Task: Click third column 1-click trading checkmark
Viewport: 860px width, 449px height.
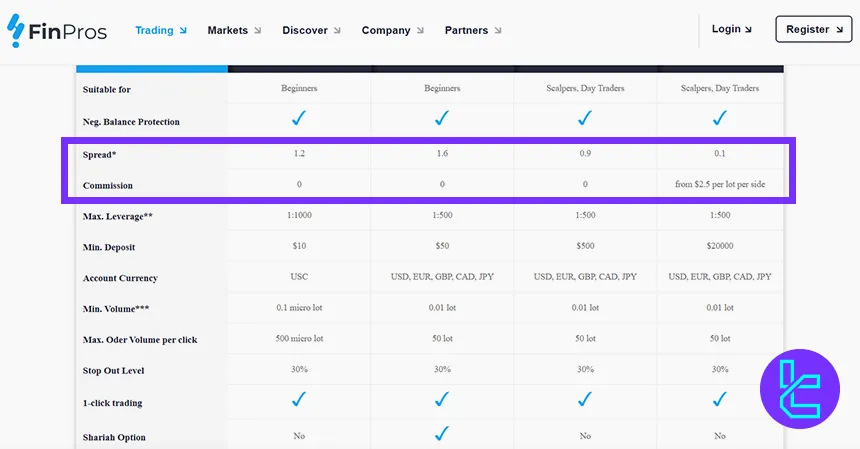Action: pyautogui.click(x=585, y=399)
